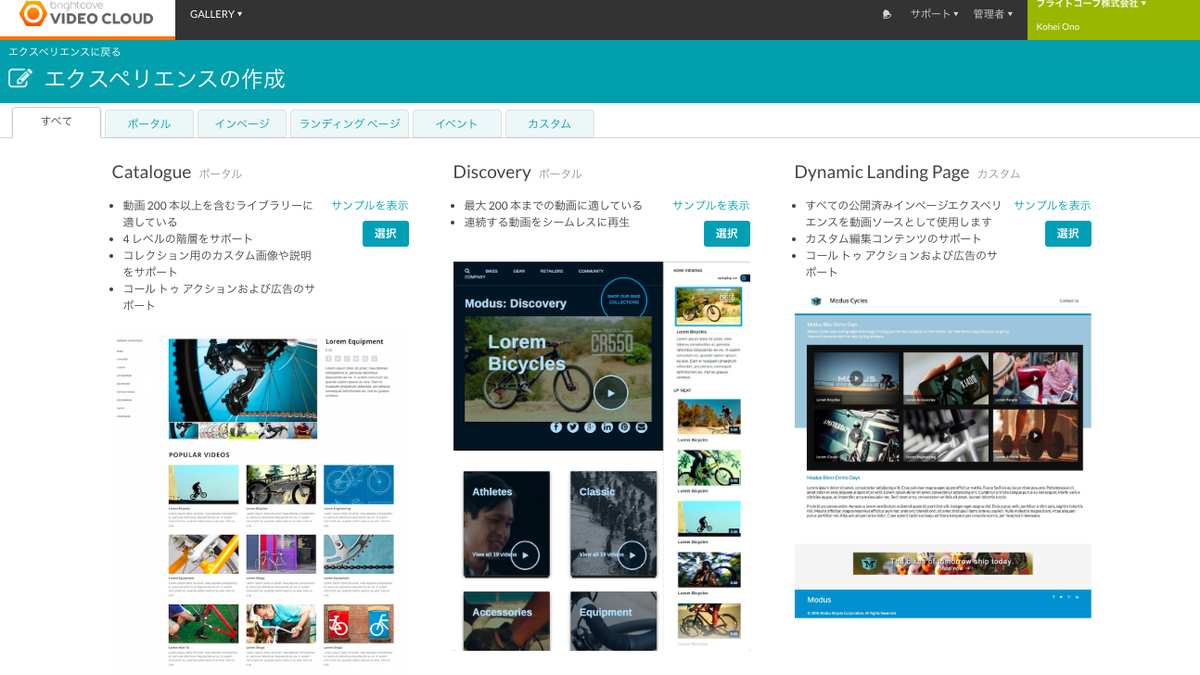Click the Twitter share icon in Discovery preview
Screen dimensions: 1200x675
click(x=573, y=427)
